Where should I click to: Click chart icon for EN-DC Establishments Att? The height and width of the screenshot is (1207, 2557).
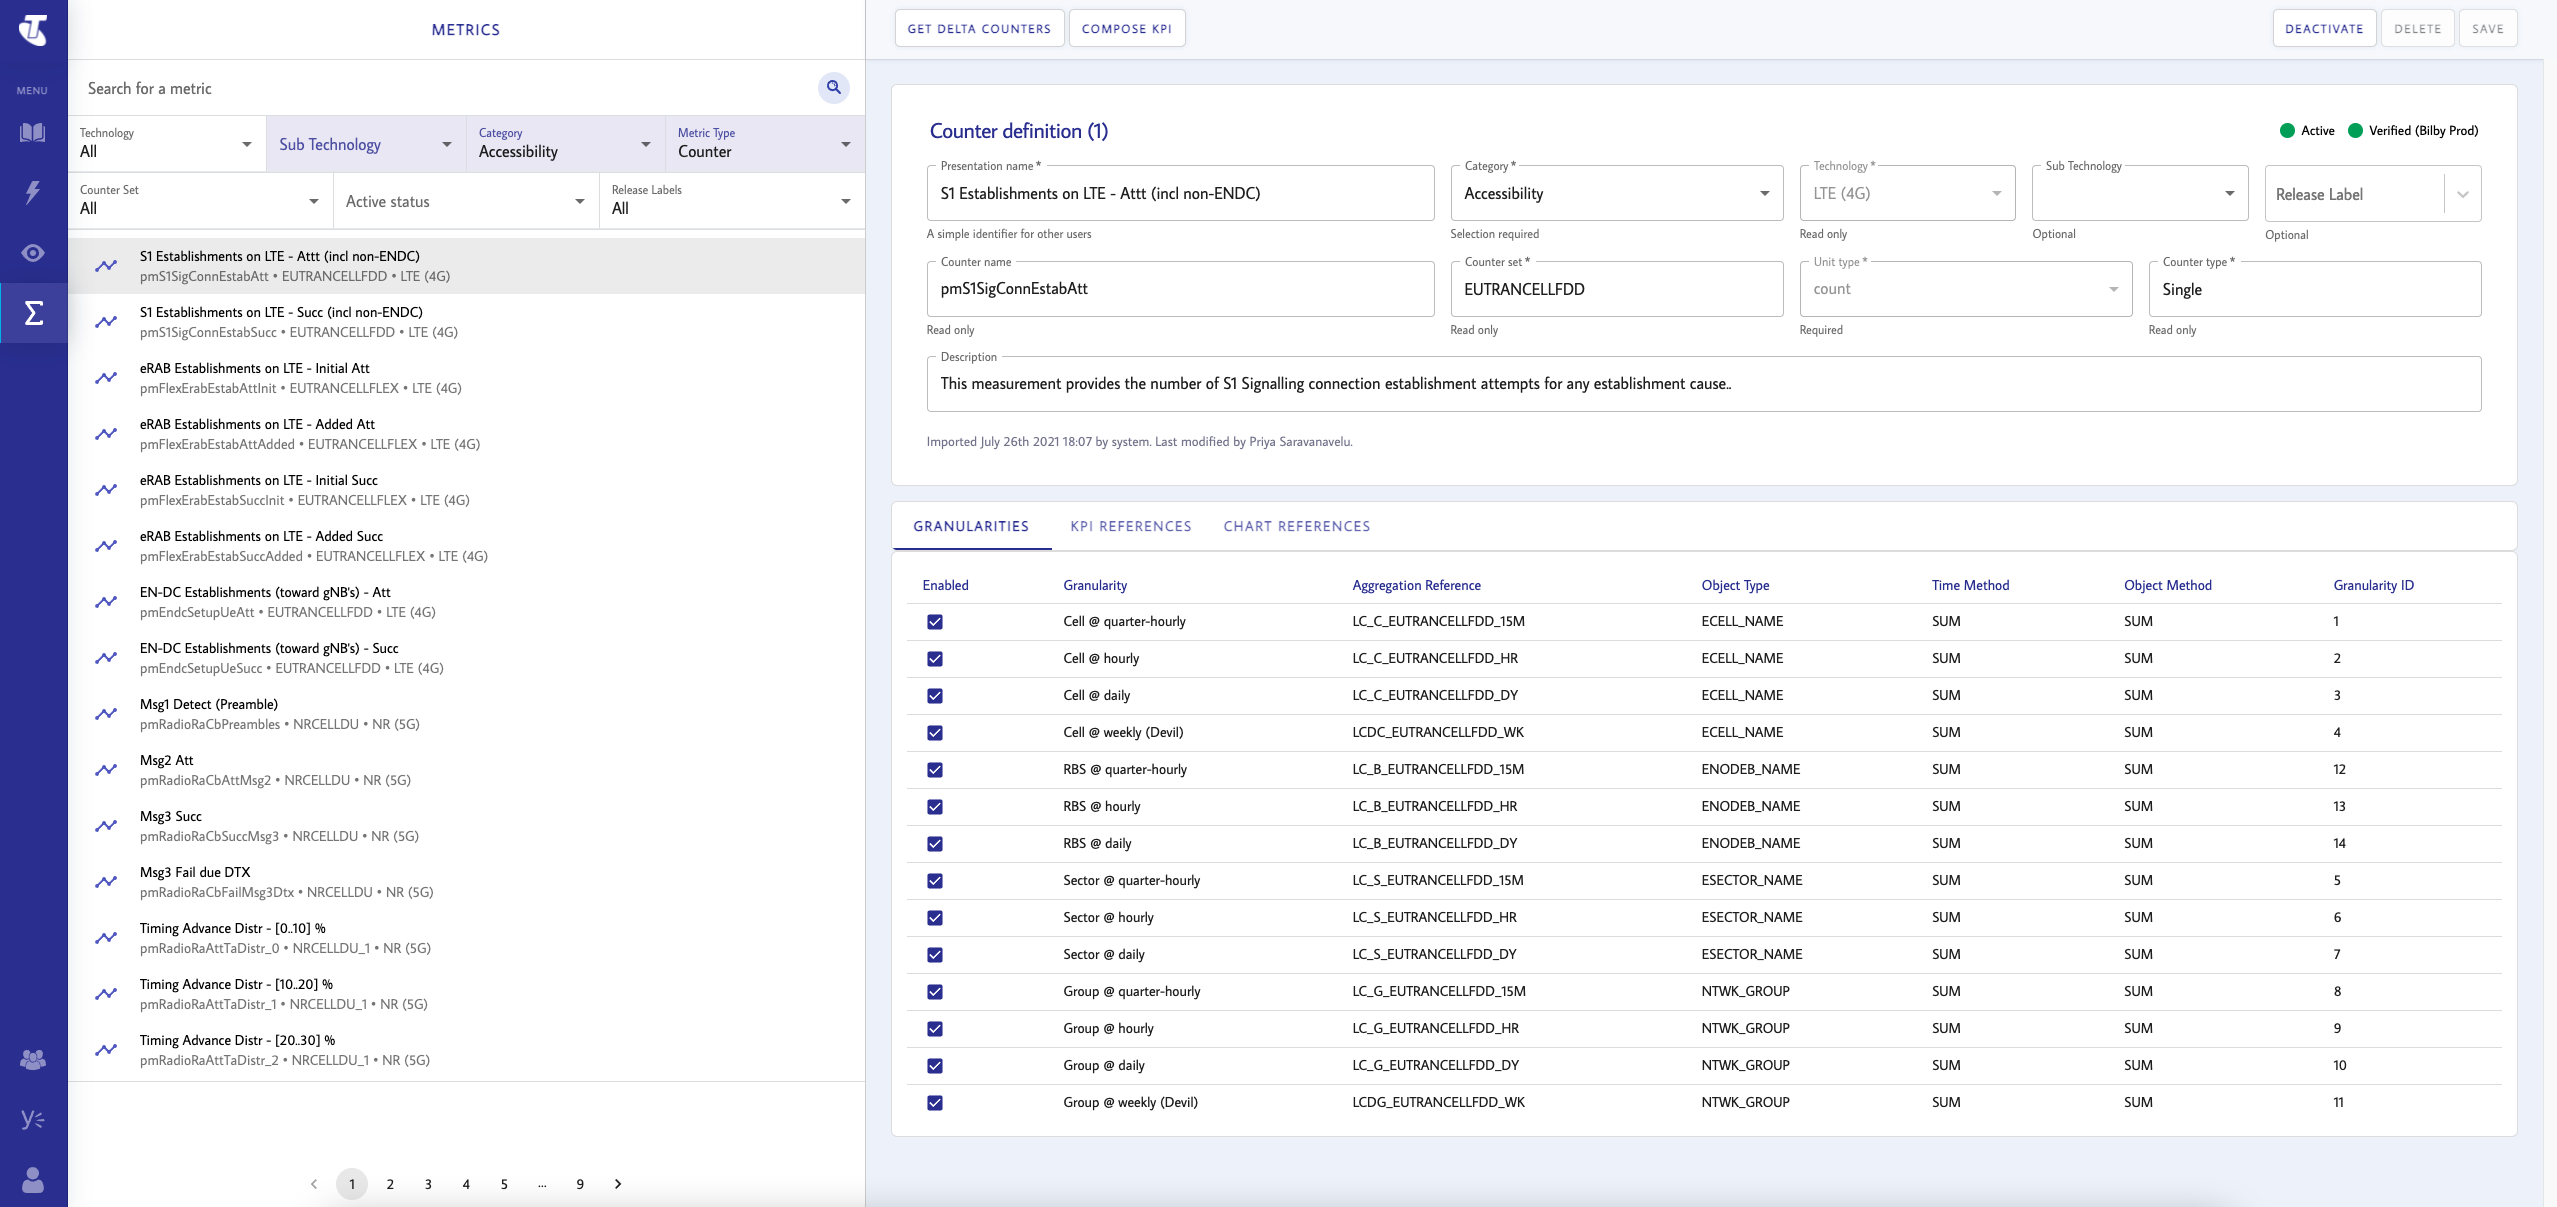[106, 602]
